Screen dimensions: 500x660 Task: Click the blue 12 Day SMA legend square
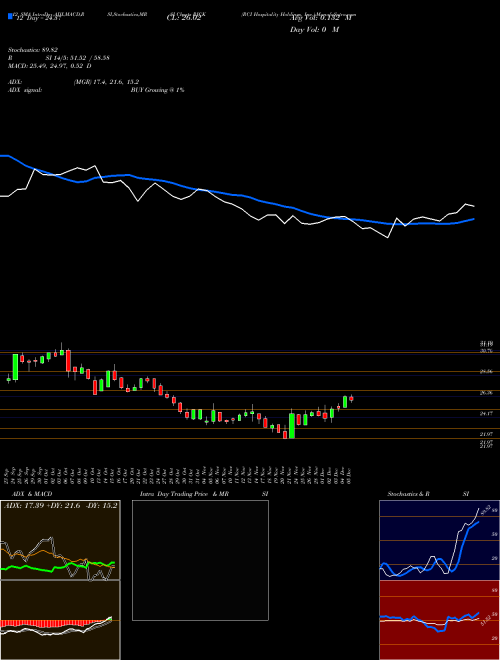coord(10,16)
